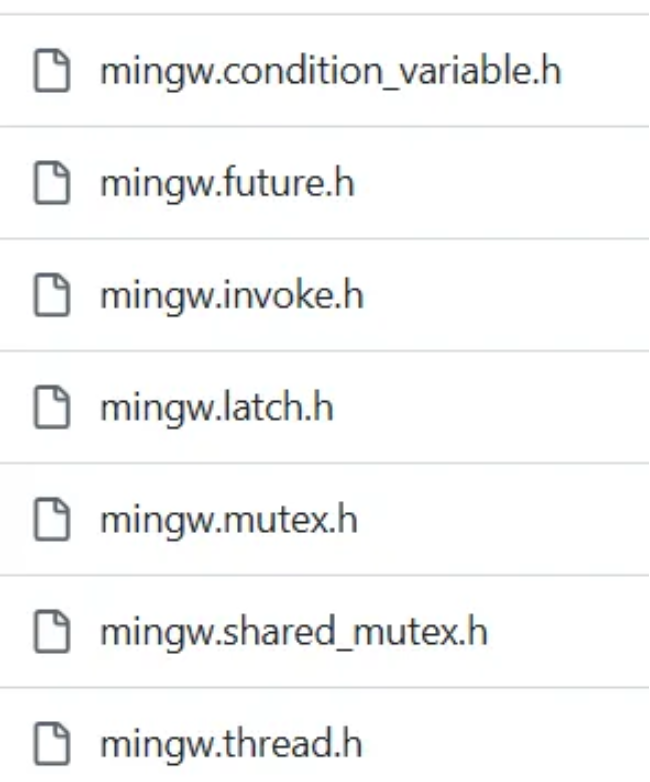Click the file icon for mingw.shared_mutex.h
Viewport: 650px width, 782px height.
52,631
